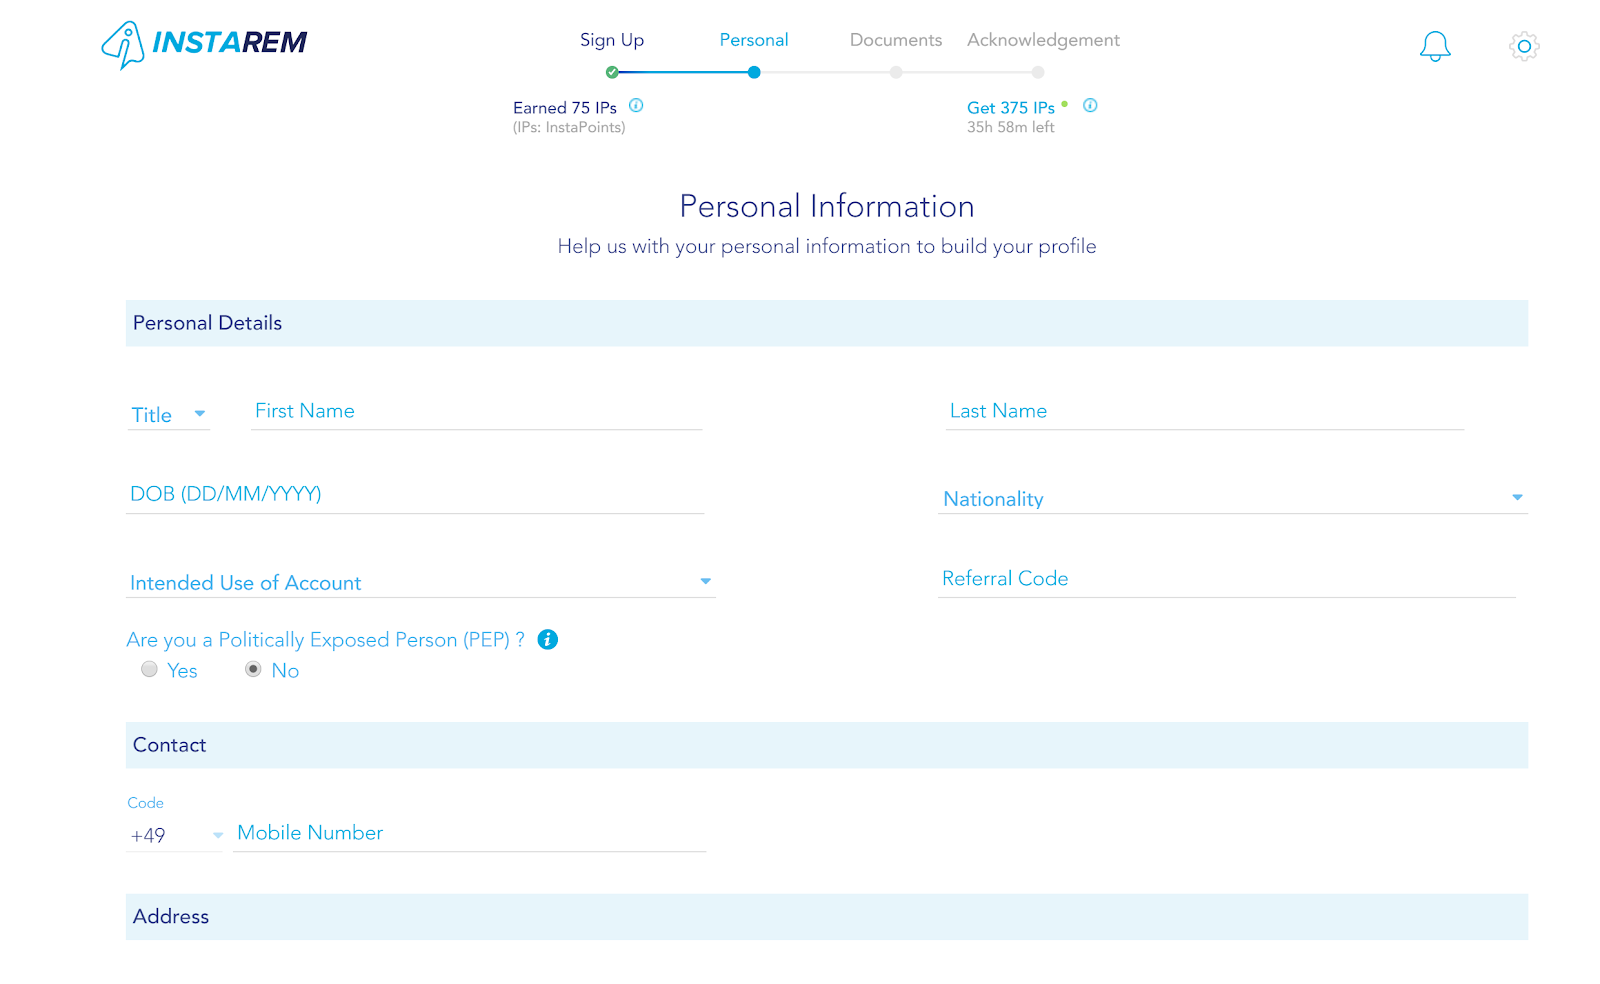Switch to the Documents step

pyautogui.click(x=896, y=40)
